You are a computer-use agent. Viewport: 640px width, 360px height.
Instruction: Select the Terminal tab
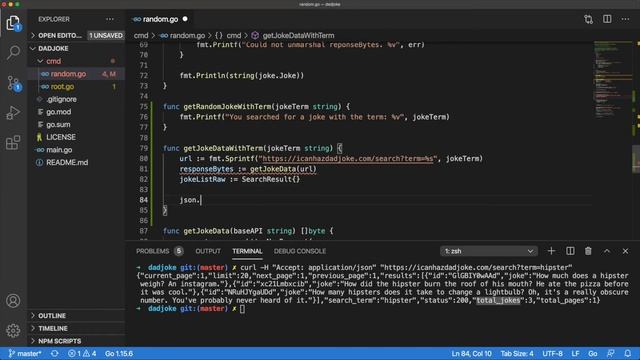pyautogui.click(x=247, y=251)
